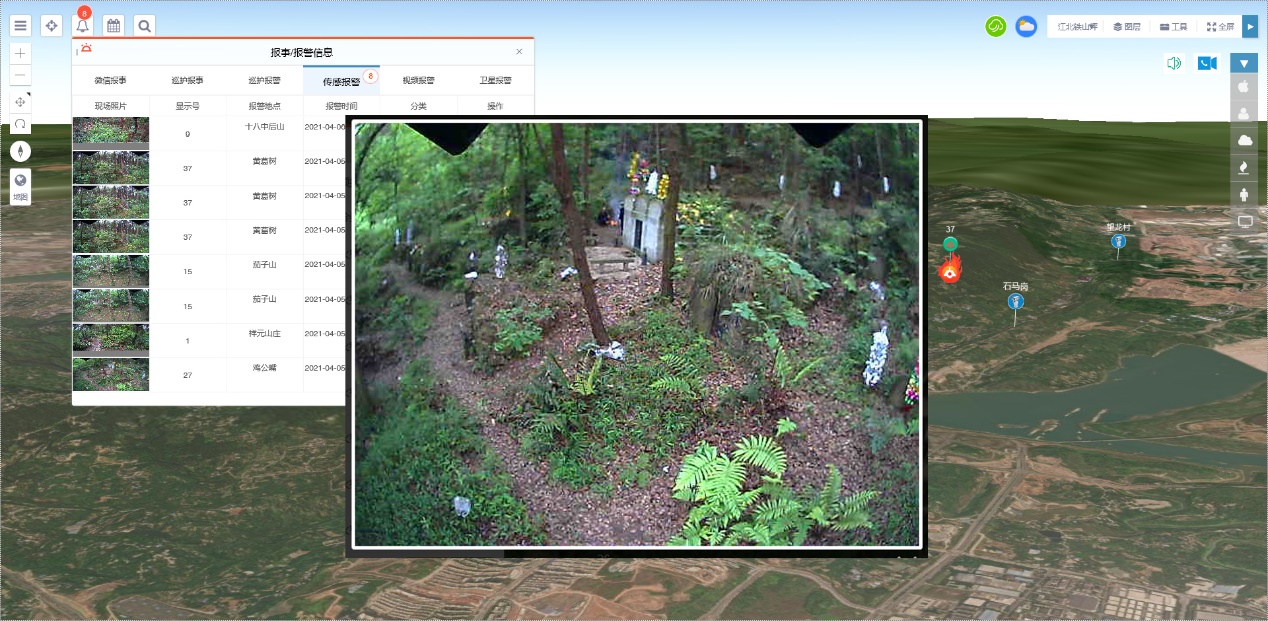Click the monitor screen sidebar icon
Image resolution: width=1268 pixels, height=621 pixels.
click(x=1244, y=221)
